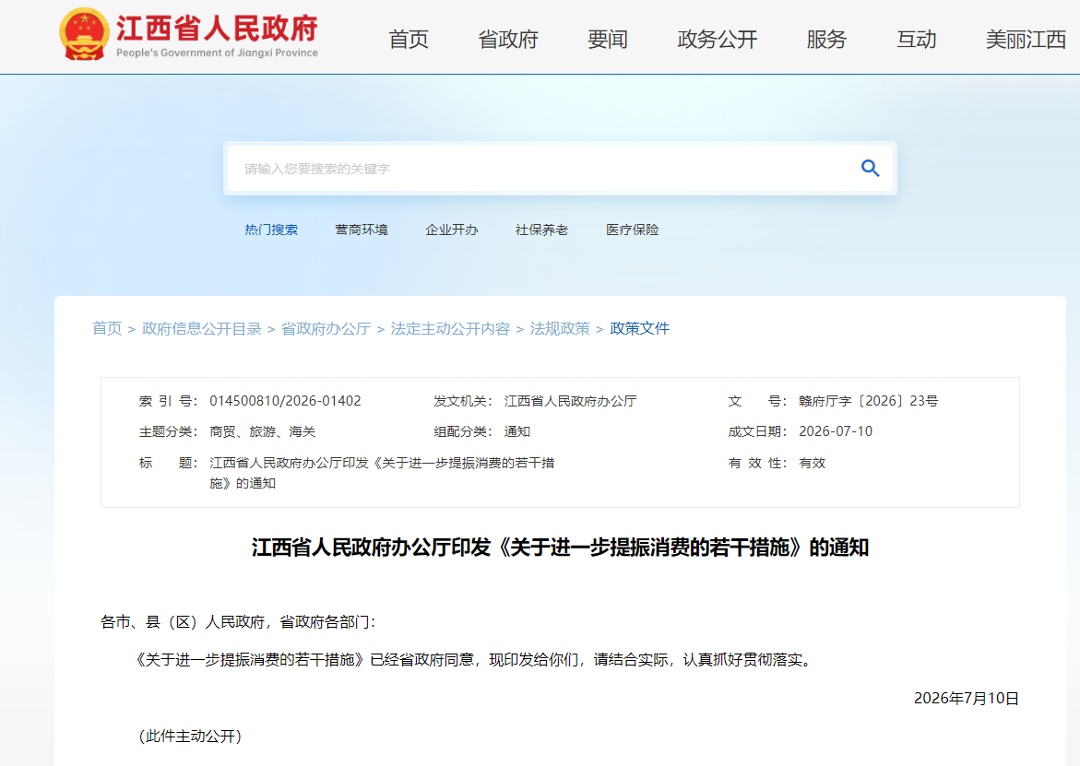Image resolution: width=1080 pixels, height=766 pixels.
Task: Select the signature date 2026年7月10日
Action: pyautogui.click(x=966, y=698)
